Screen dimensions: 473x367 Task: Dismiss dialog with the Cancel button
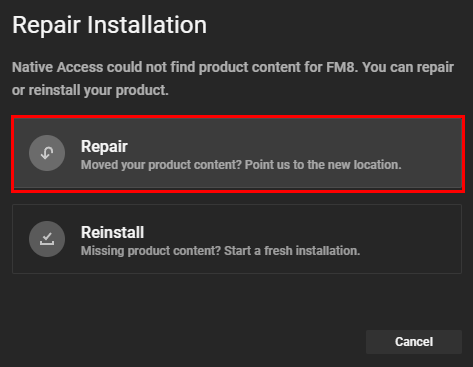coord(414,342)
